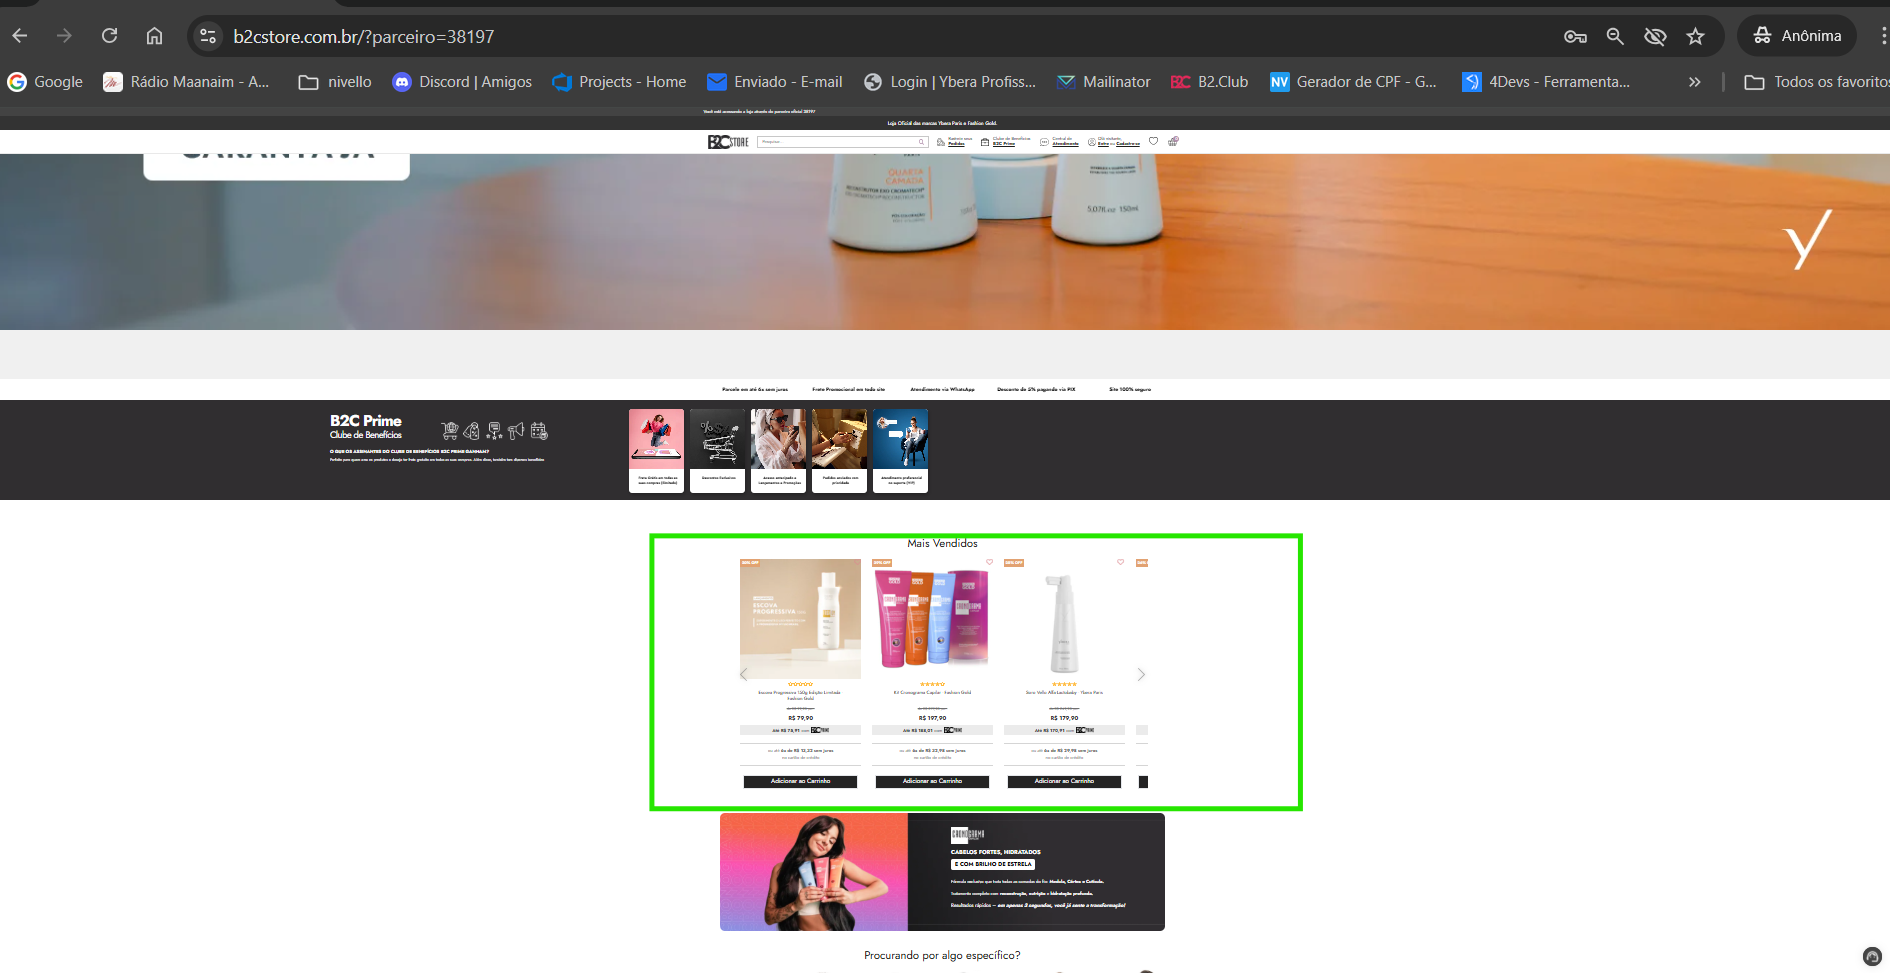Open the browser home page icon
The height and width of the screenshot is (973, 1890).
pyautogui.click(x=154, y=36)
